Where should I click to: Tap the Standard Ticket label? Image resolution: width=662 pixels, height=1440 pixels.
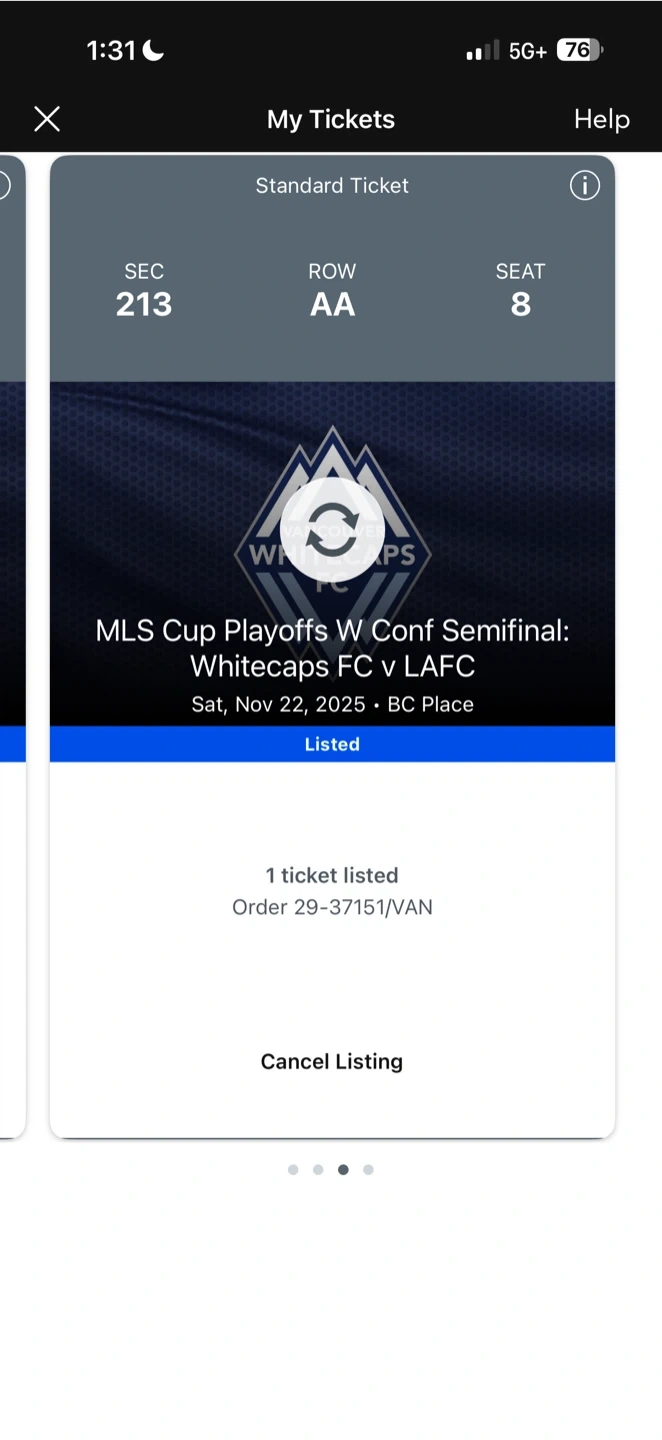(332, 185)
